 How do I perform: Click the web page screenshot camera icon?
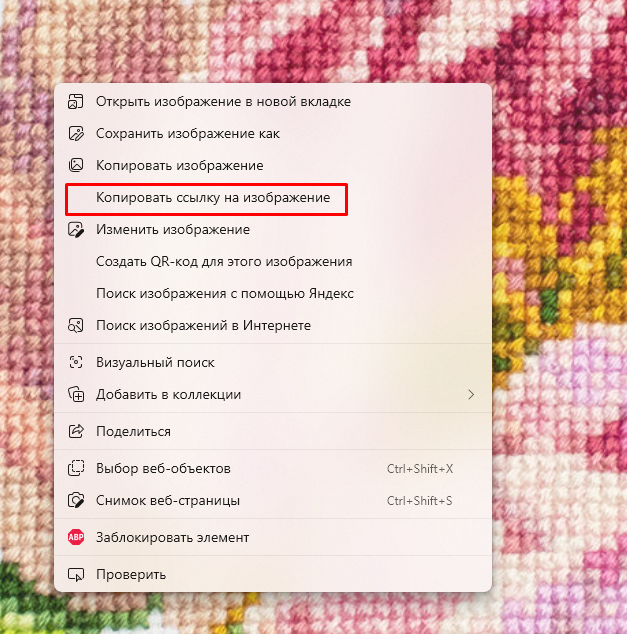(75, 500)
